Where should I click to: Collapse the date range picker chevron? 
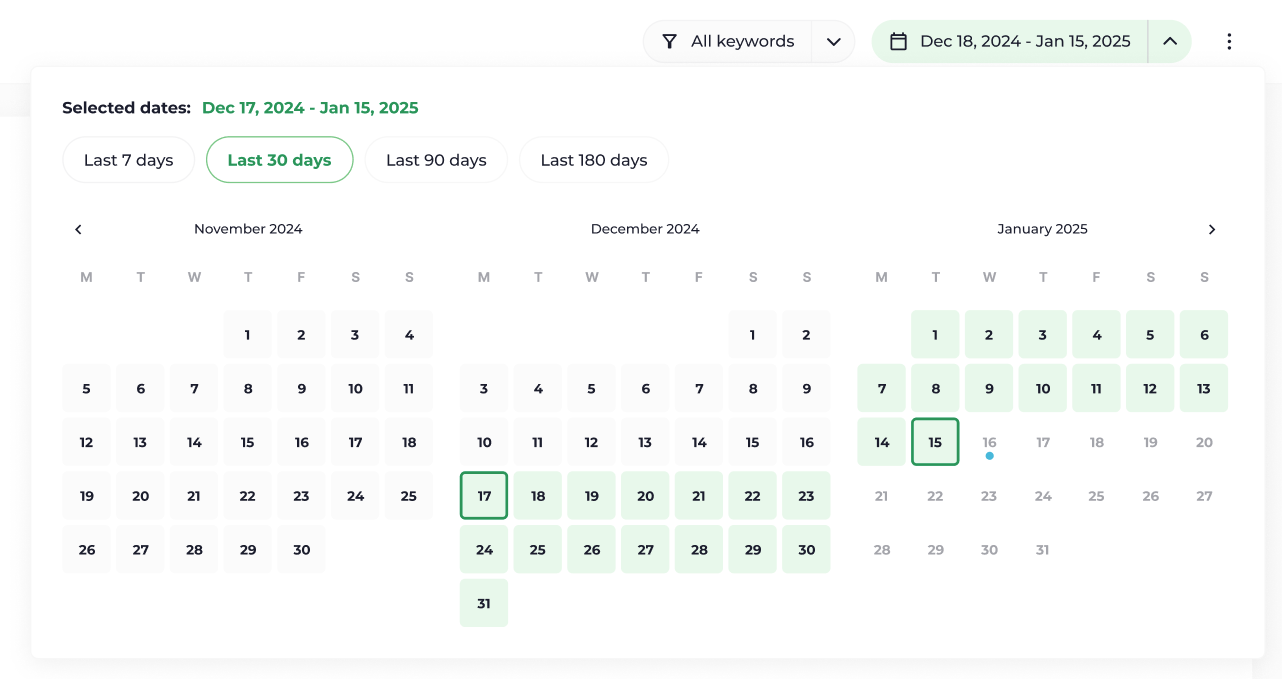pos(1170,41)
